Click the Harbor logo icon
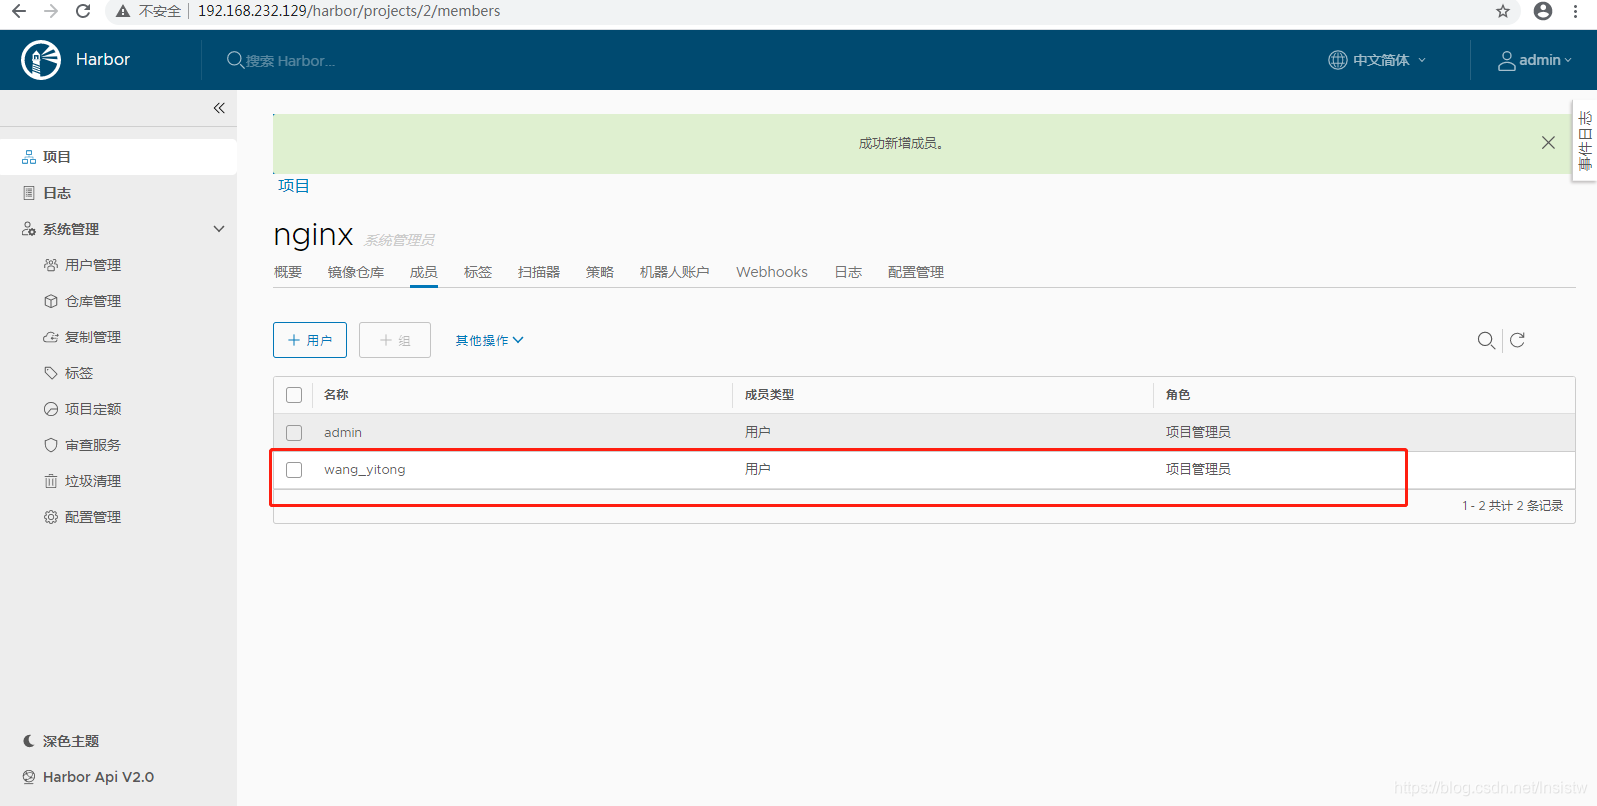The height and width of the screenshot is (806, 1597). [x=41, y=60]
